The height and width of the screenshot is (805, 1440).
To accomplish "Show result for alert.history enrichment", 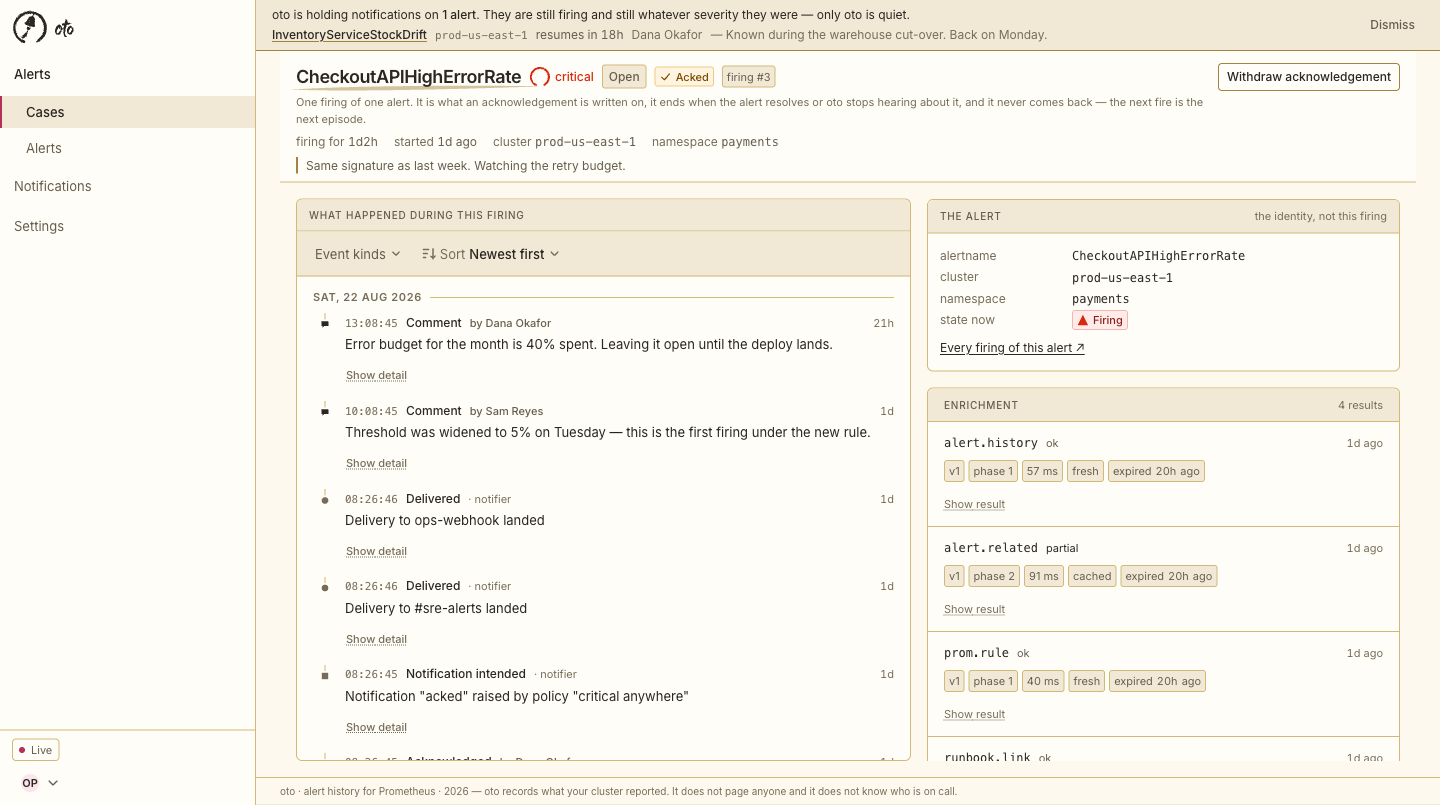I will click(974, 504).
